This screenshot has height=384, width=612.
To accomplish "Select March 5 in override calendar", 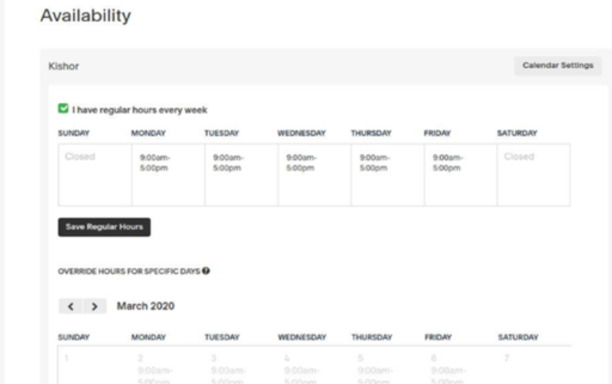I will (x=388, y=365).
